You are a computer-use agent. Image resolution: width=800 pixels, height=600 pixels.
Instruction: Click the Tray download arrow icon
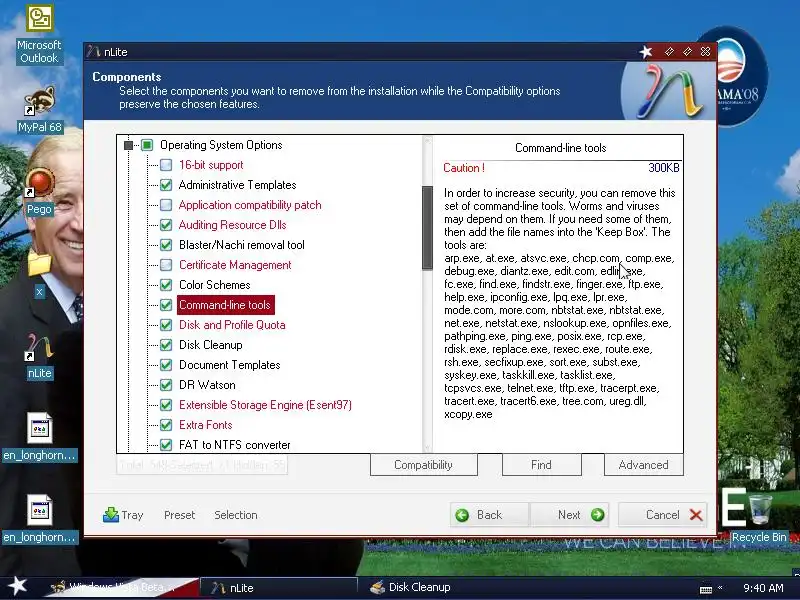coord(110,515)
